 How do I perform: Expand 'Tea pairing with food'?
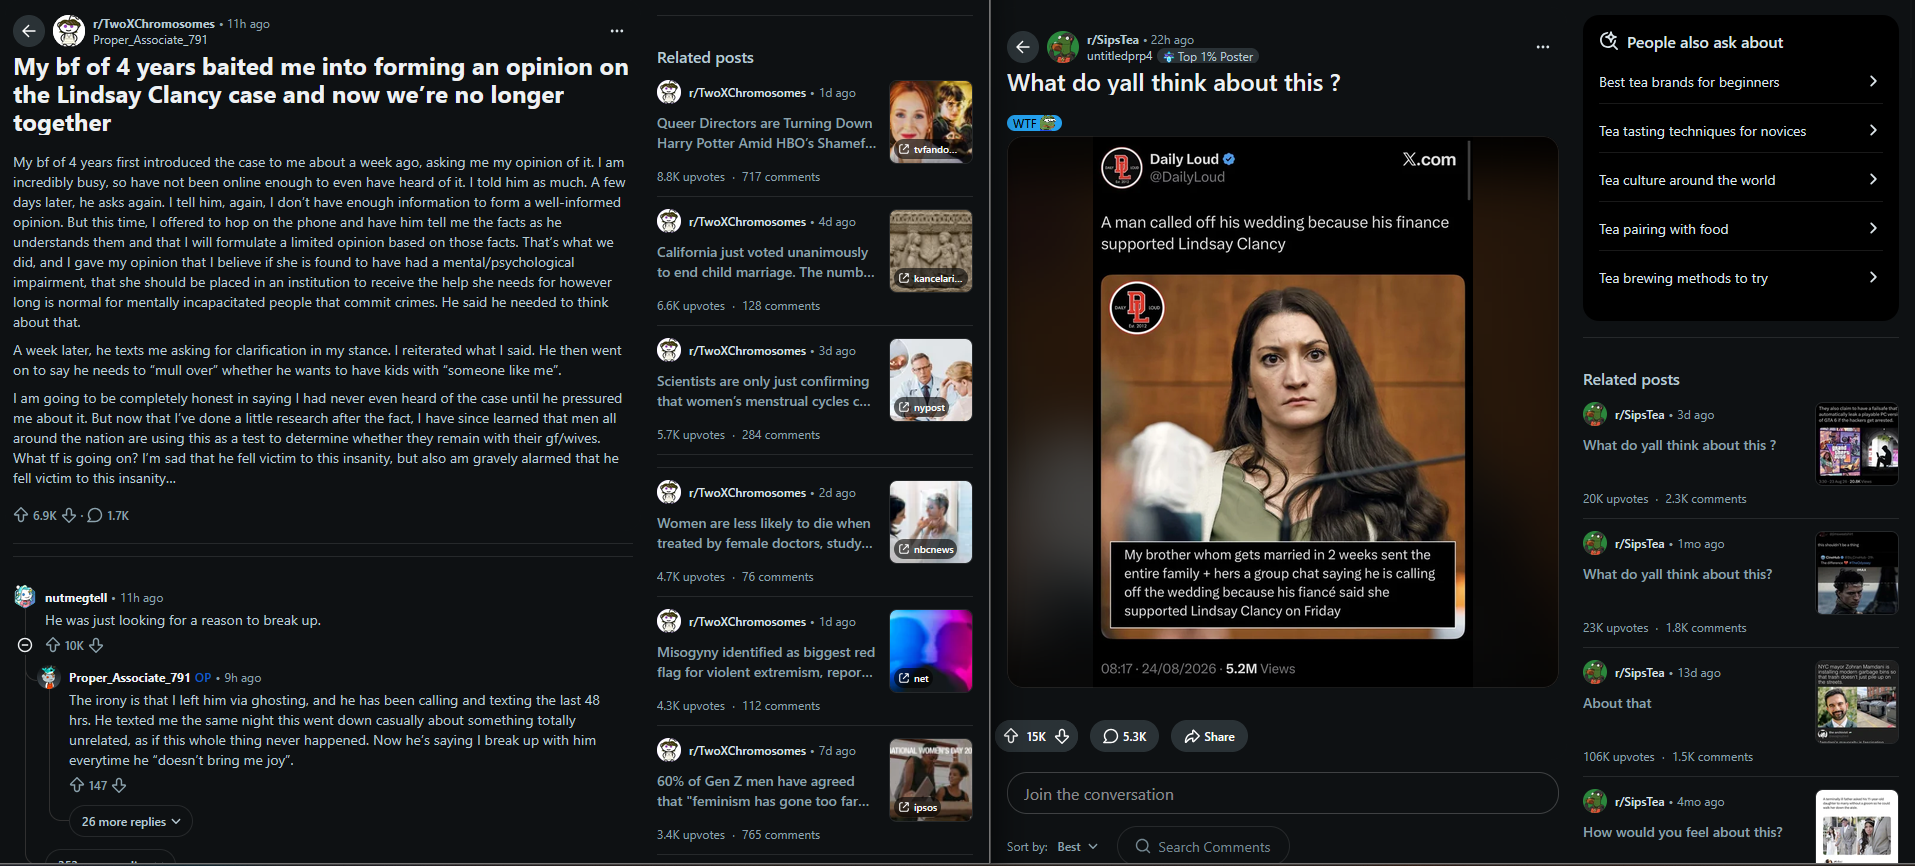pyautogui.click(x=1739, y=229)
